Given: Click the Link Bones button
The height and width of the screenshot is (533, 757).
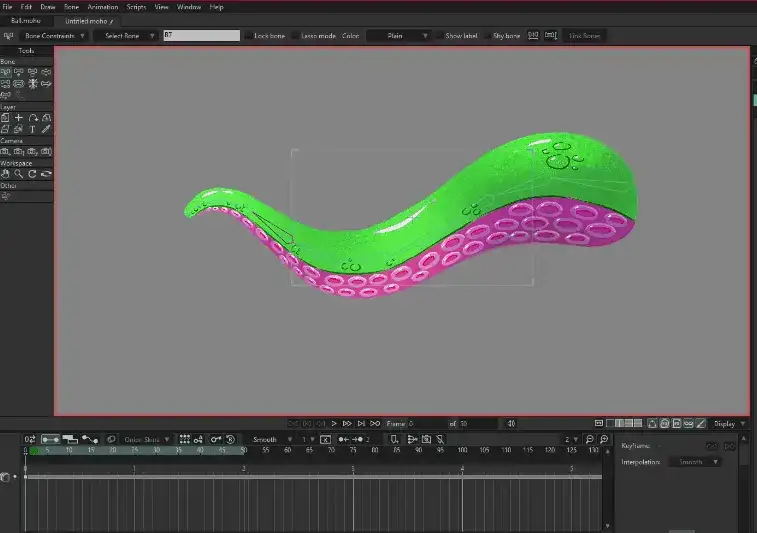Looking at the screenshot, I should pos(585,36).
